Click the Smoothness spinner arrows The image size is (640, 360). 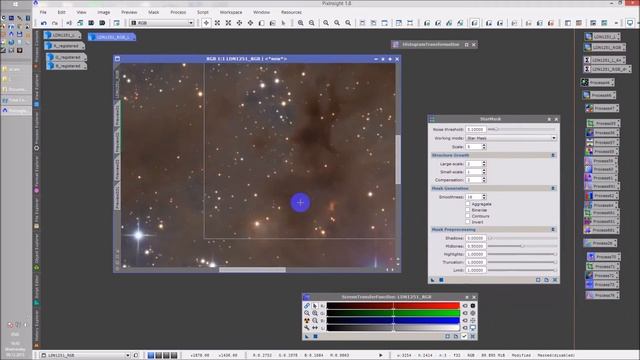tap(484, 197)
